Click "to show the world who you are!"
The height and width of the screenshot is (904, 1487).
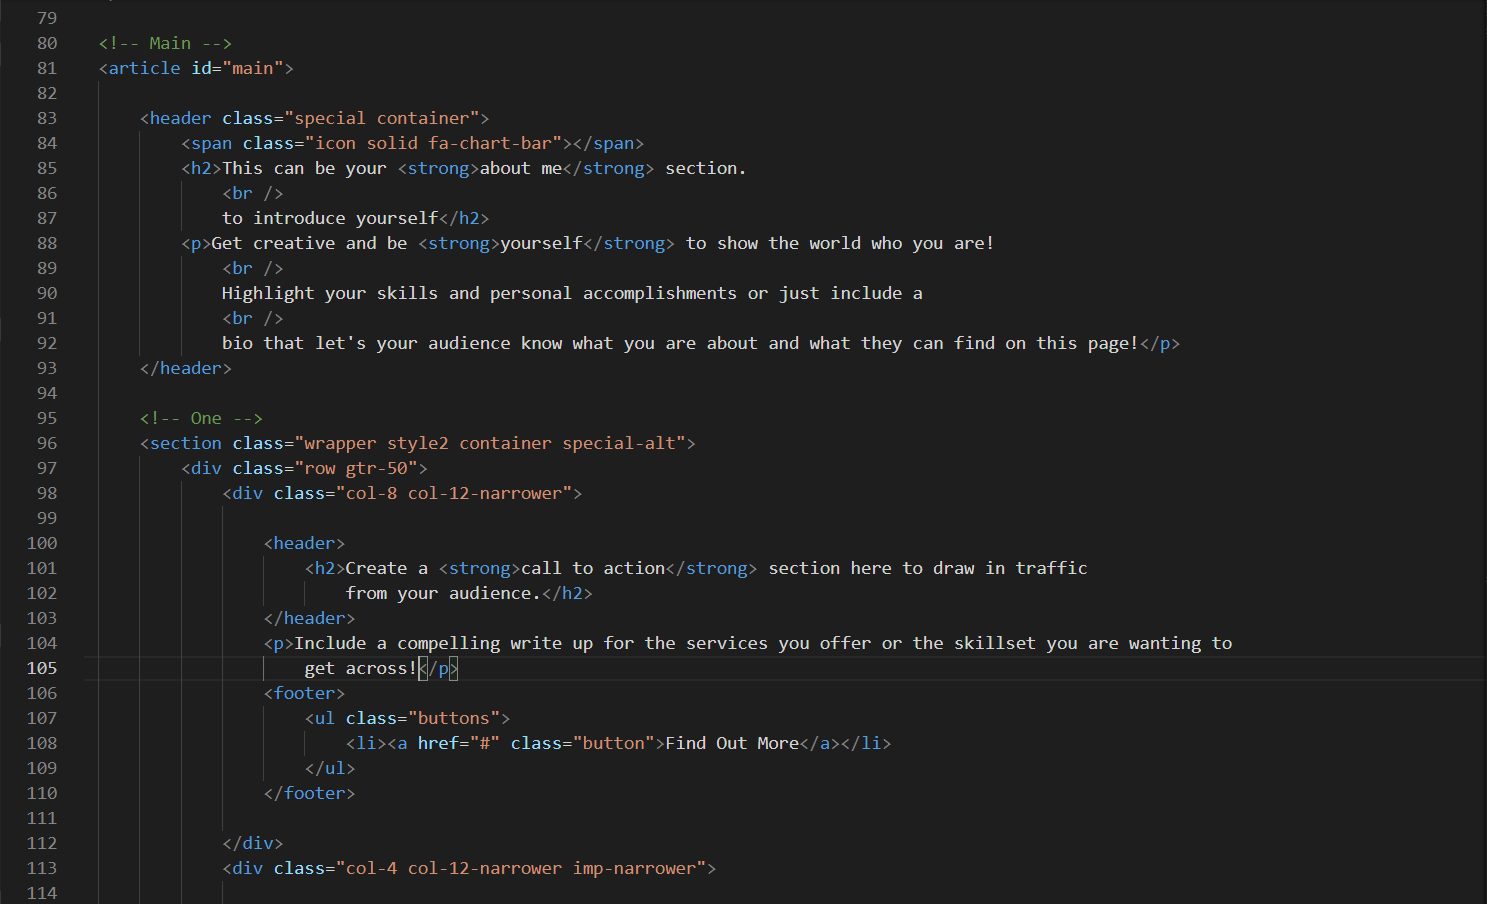click(x=840, y=243)
